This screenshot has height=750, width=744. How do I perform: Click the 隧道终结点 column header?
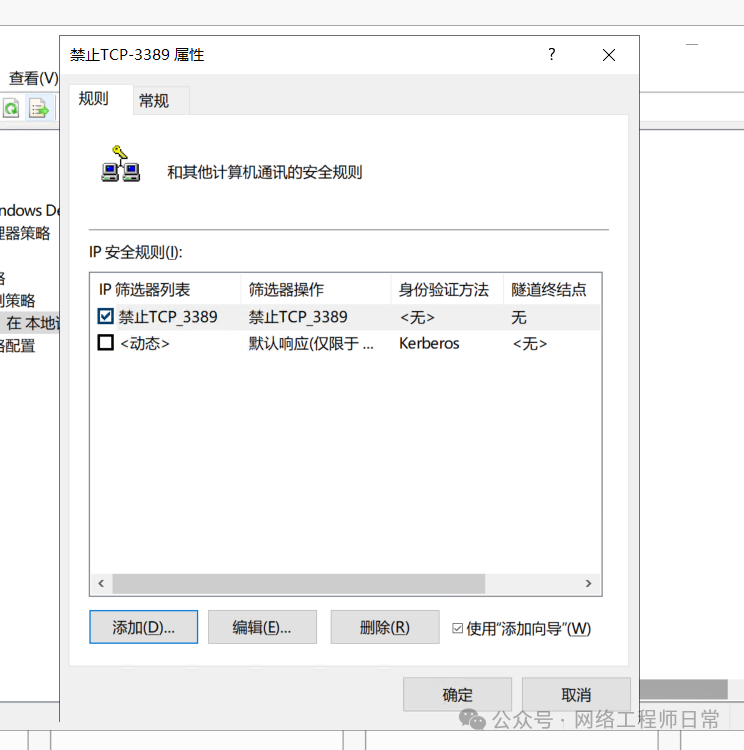click(x=552, y=289)
